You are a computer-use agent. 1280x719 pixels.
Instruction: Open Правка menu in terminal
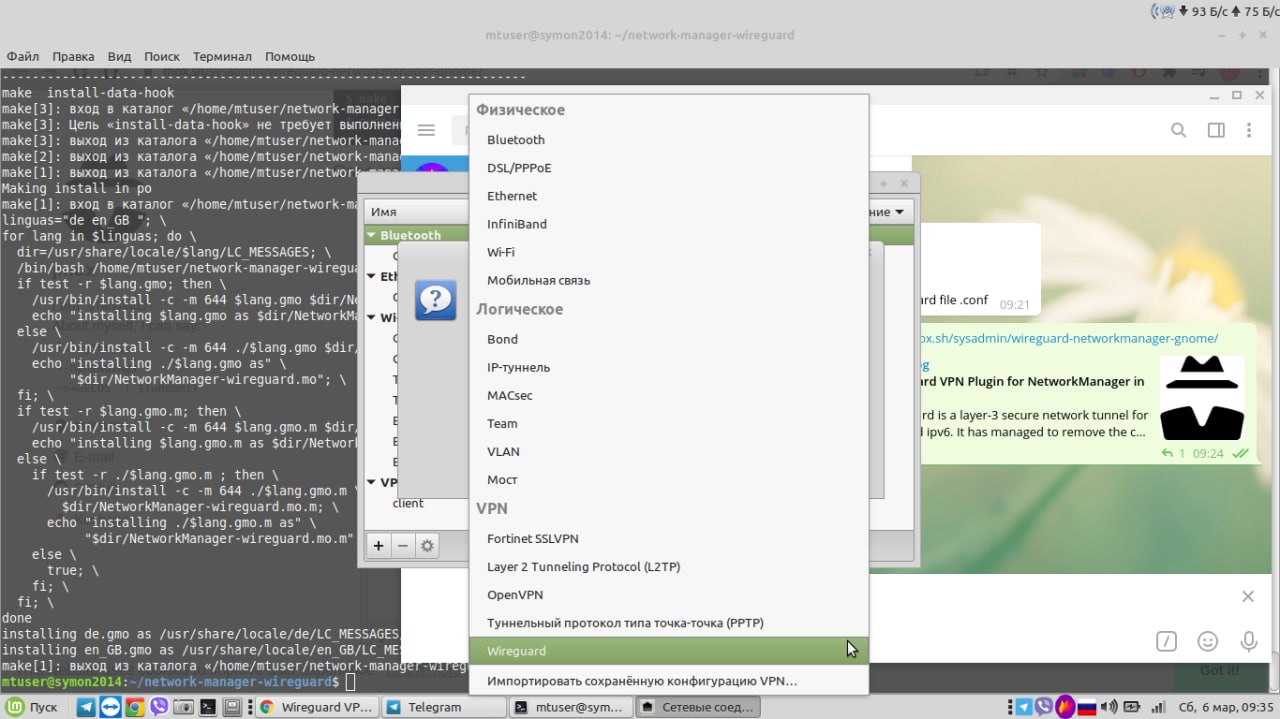73,57
